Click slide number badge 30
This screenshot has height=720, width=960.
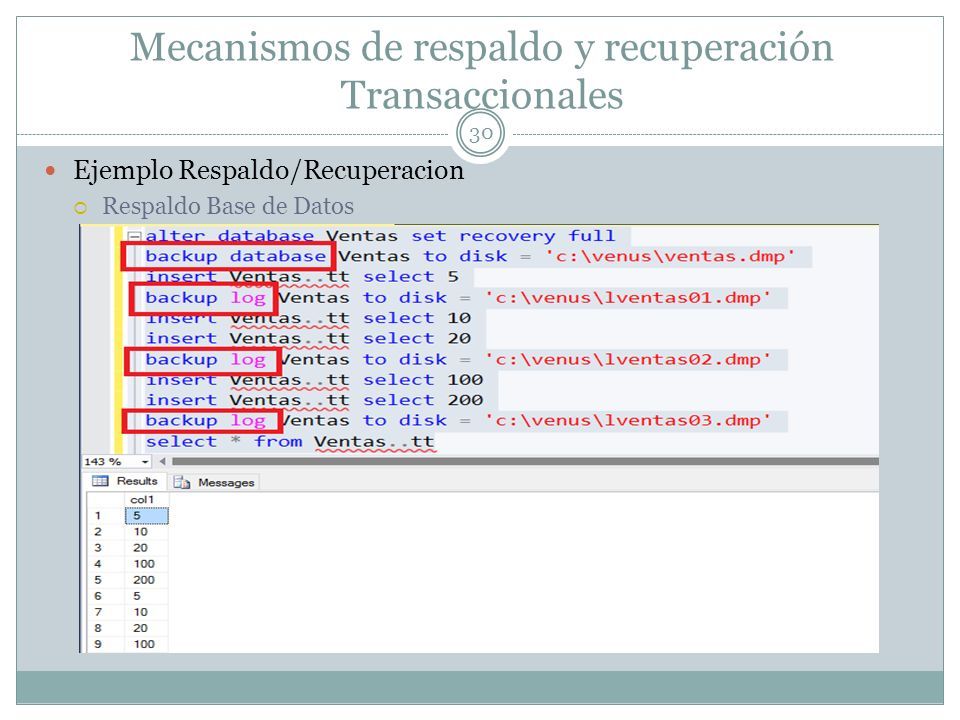click(x=481, y=133)
